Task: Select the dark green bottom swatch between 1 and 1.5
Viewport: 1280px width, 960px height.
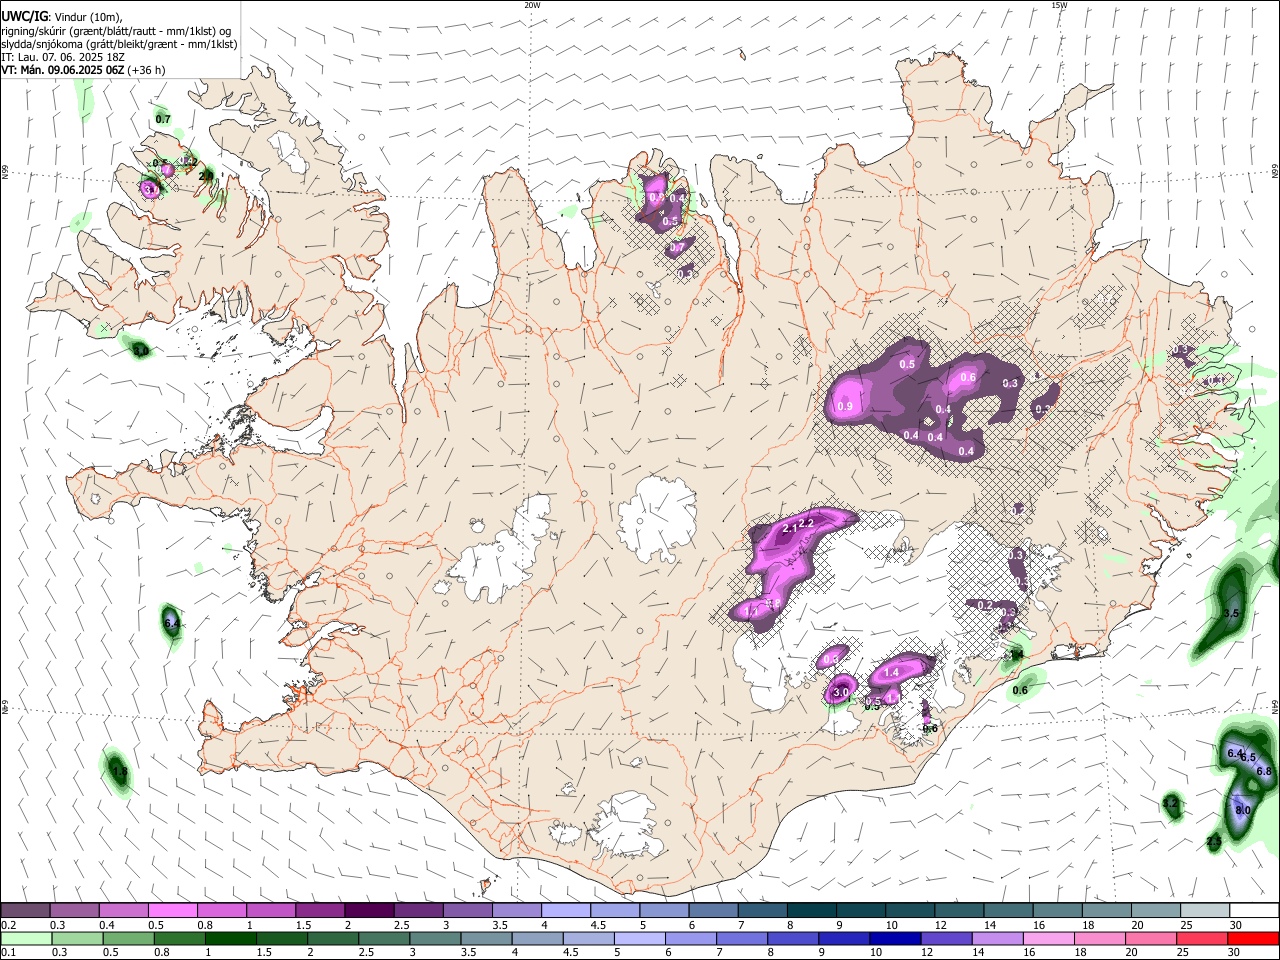Action: (230, 938)
